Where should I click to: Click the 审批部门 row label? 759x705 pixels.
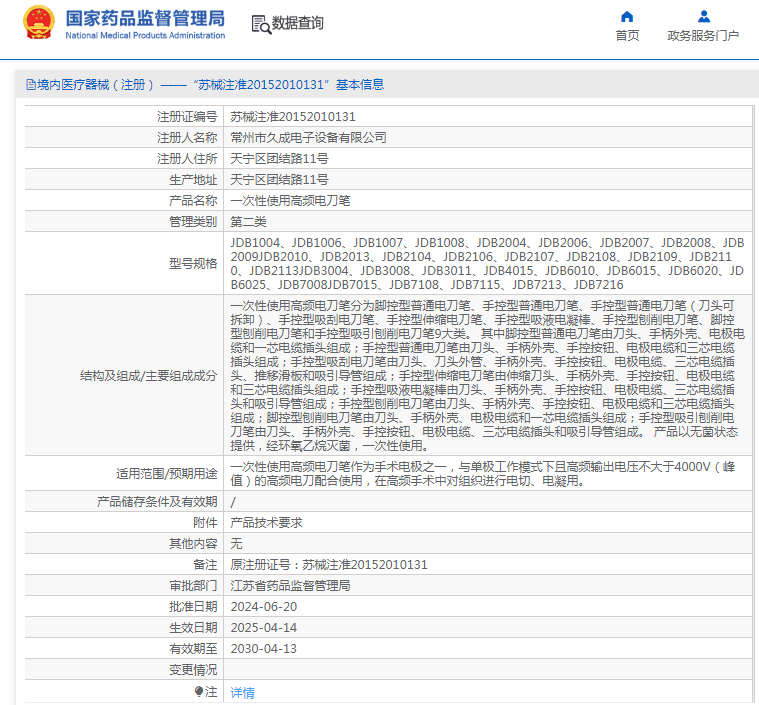pyautogui.click(x=193, y=586)
